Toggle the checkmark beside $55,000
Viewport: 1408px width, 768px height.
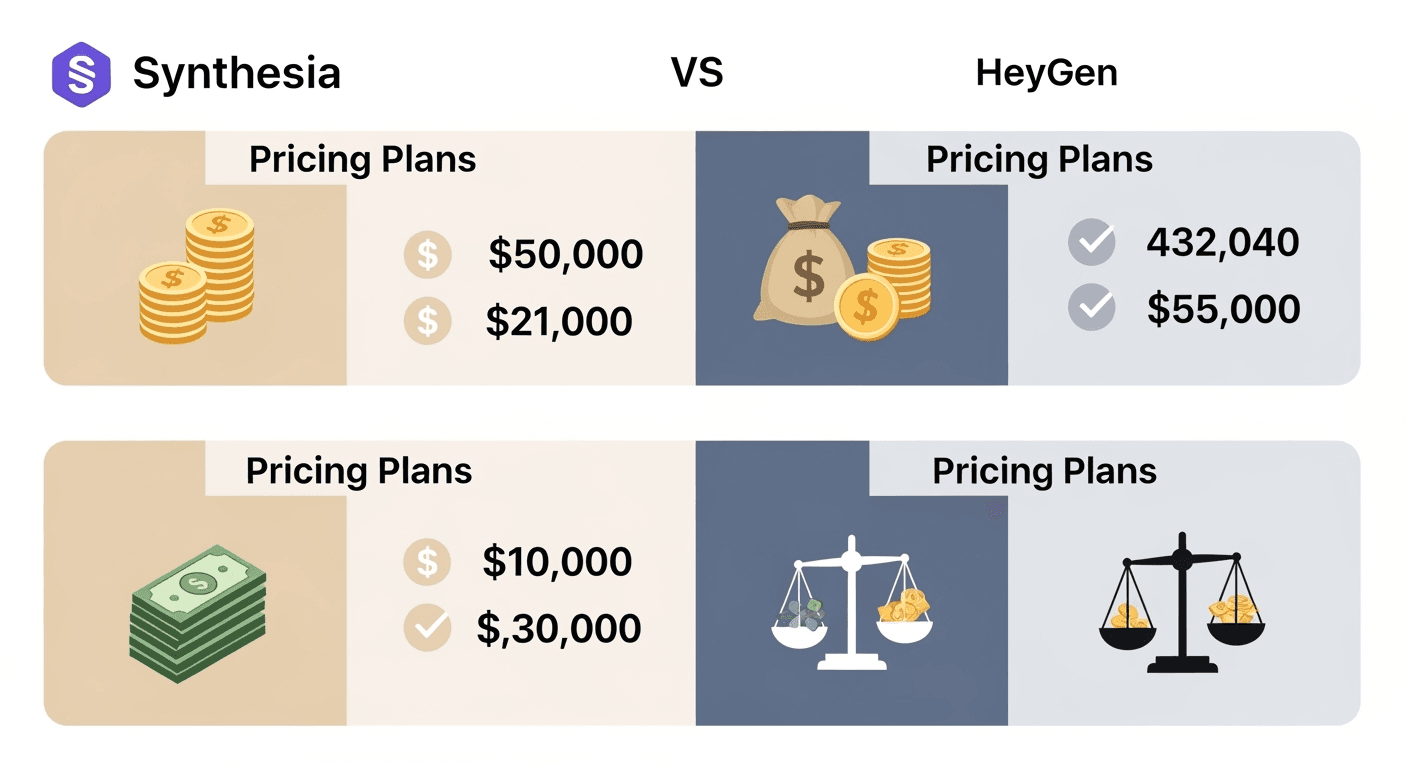point(1091,308)
